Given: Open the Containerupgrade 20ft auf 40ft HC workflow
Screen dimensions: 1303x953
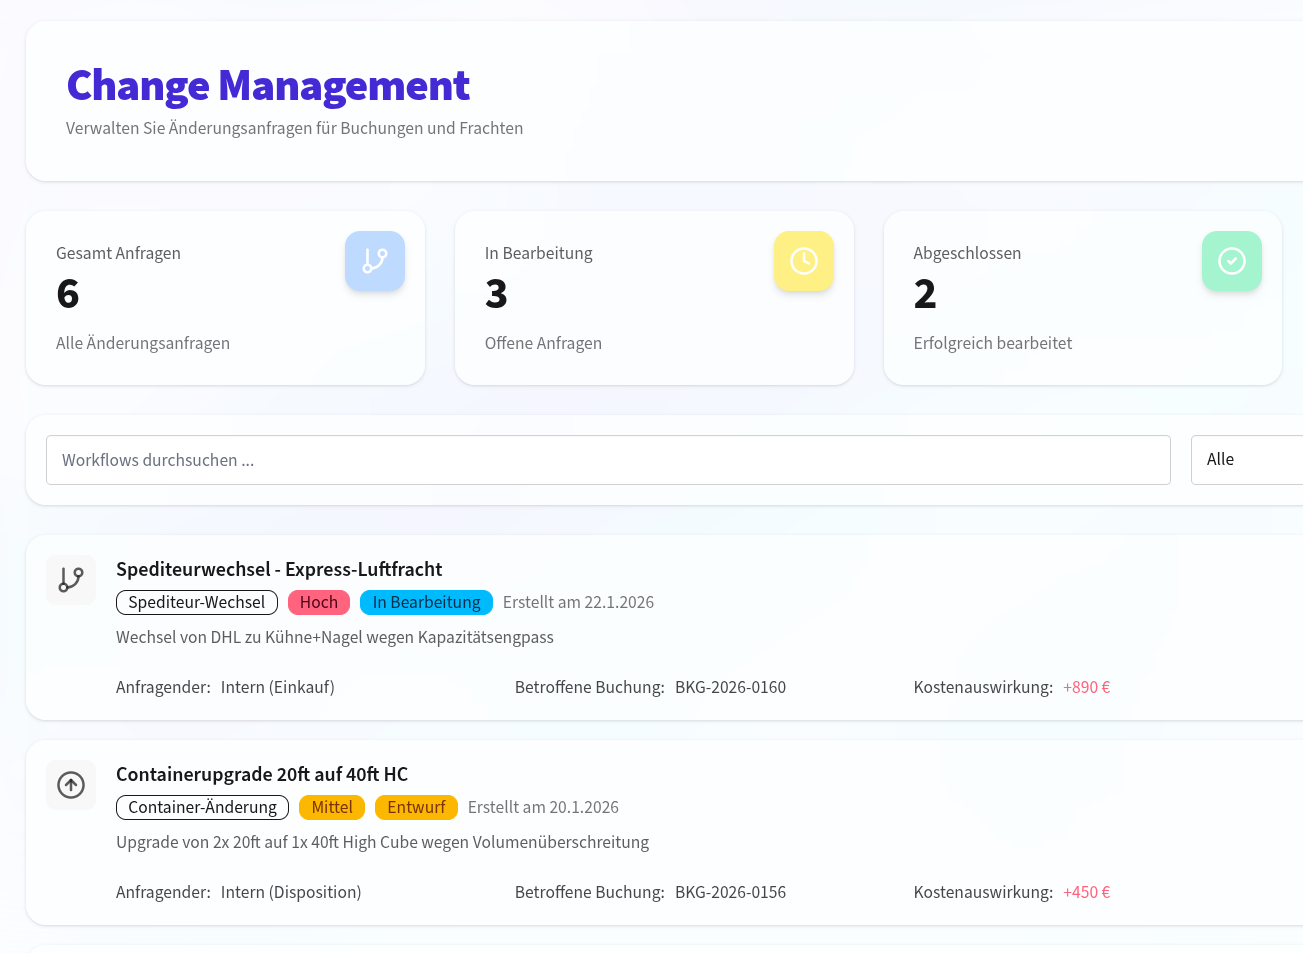Looking at the screenshot, I should click(262, 774).
